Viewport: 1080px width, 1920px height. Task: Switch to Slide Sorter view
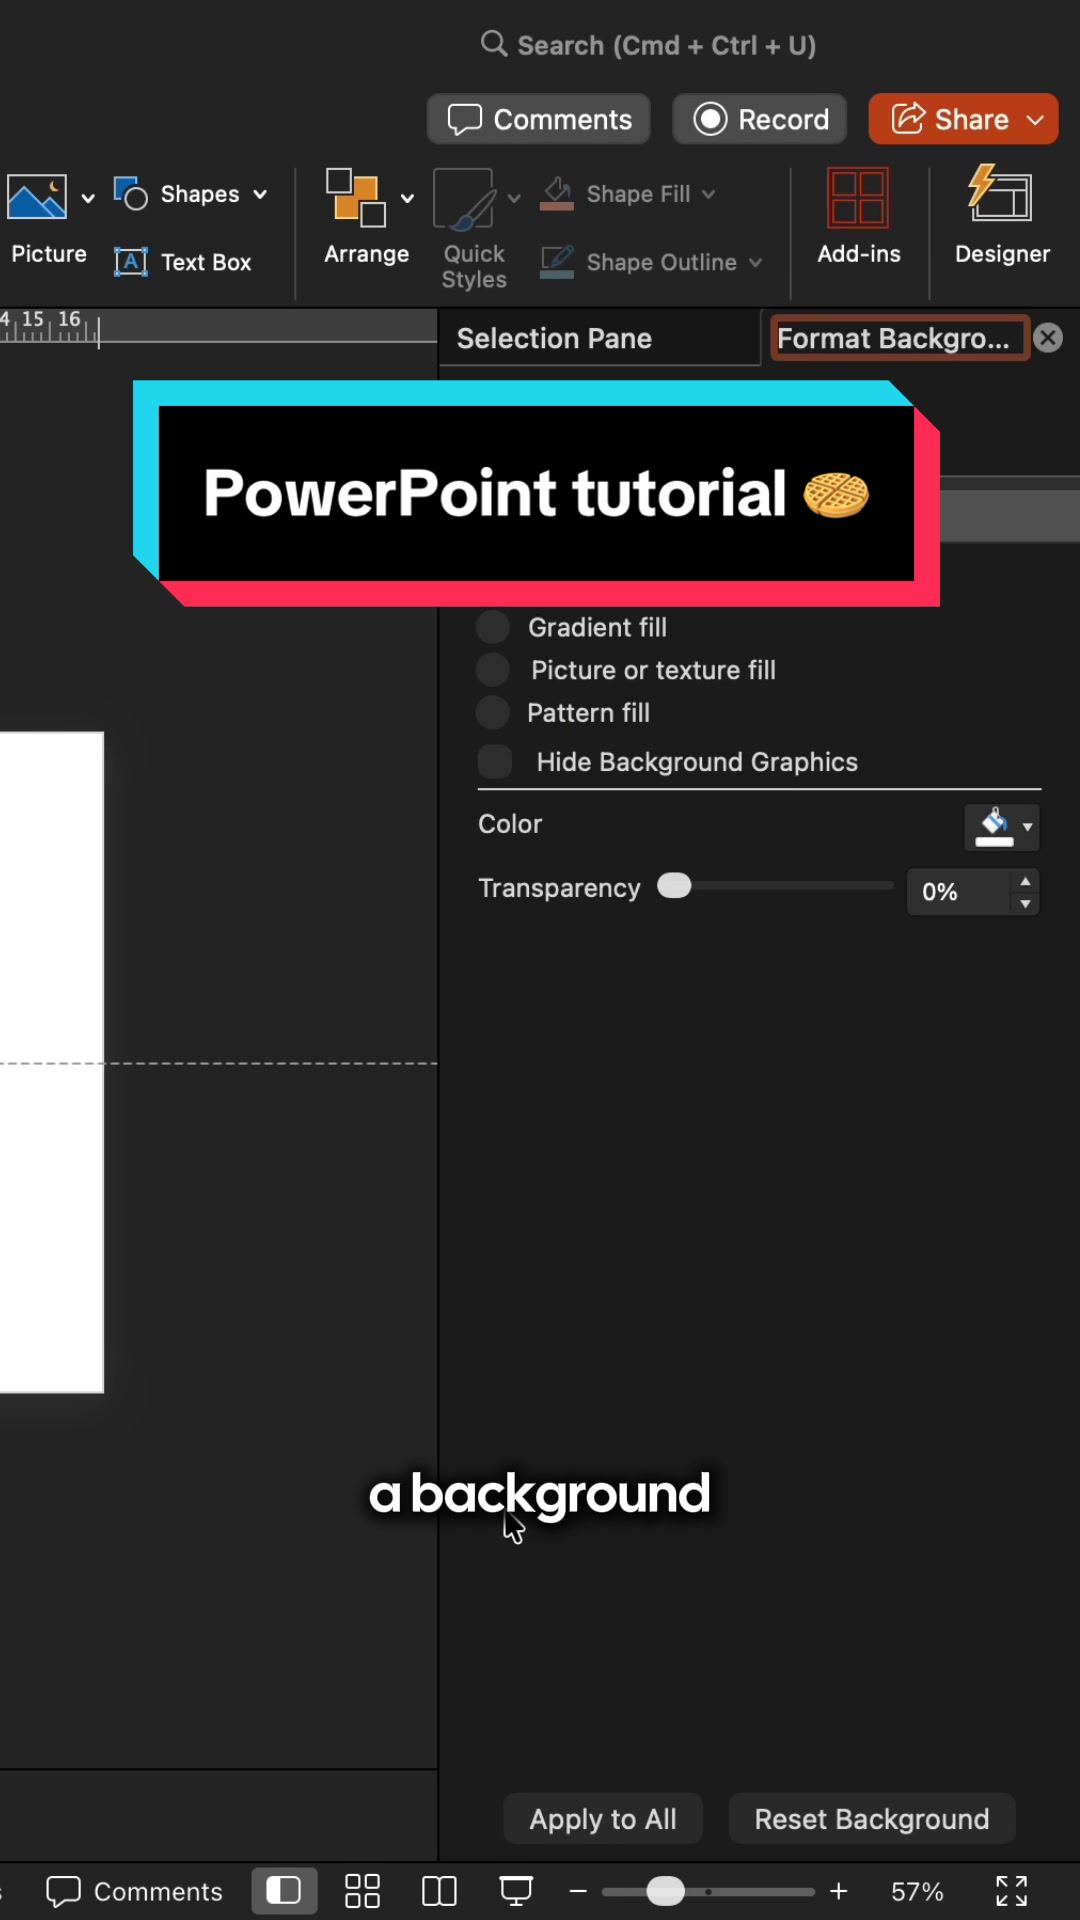[x=362, y=1891]
